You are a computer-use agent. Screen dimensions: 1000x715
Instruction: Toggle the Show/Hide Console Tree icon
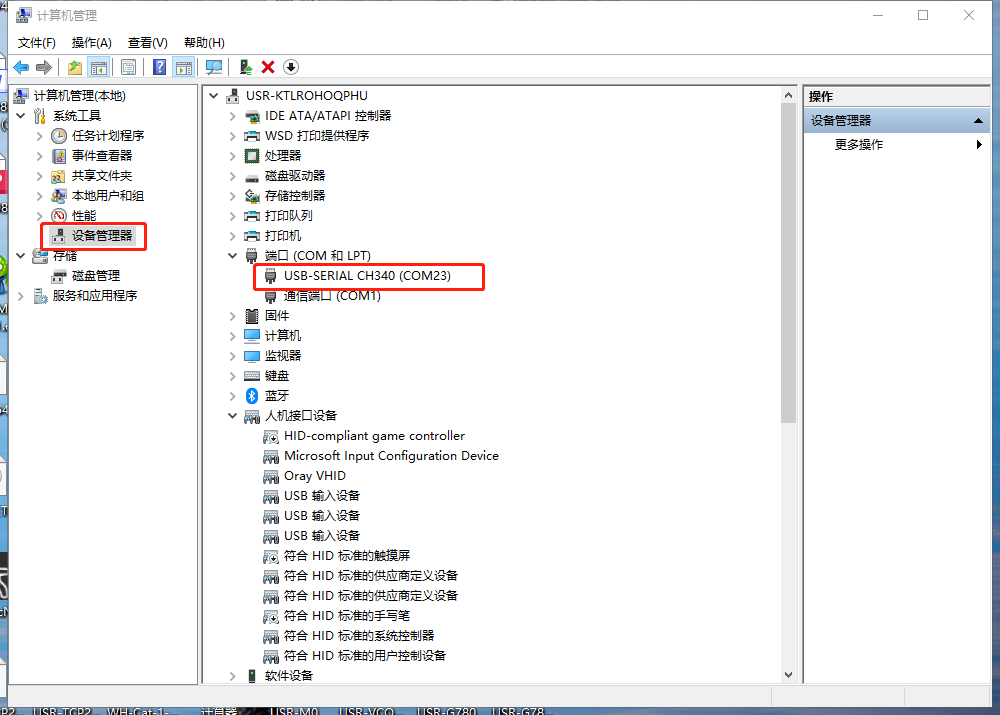click(99, 67)
